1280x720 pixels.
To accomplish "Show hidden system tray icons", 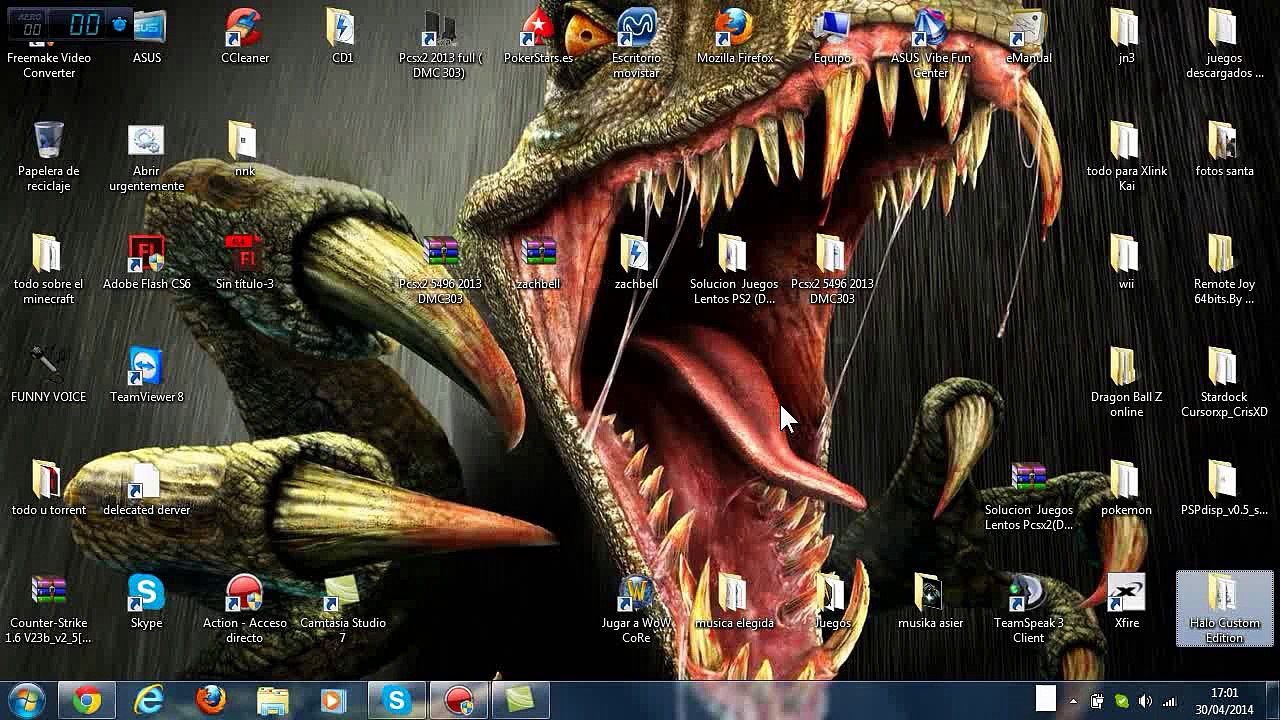I will (1074, 702).
